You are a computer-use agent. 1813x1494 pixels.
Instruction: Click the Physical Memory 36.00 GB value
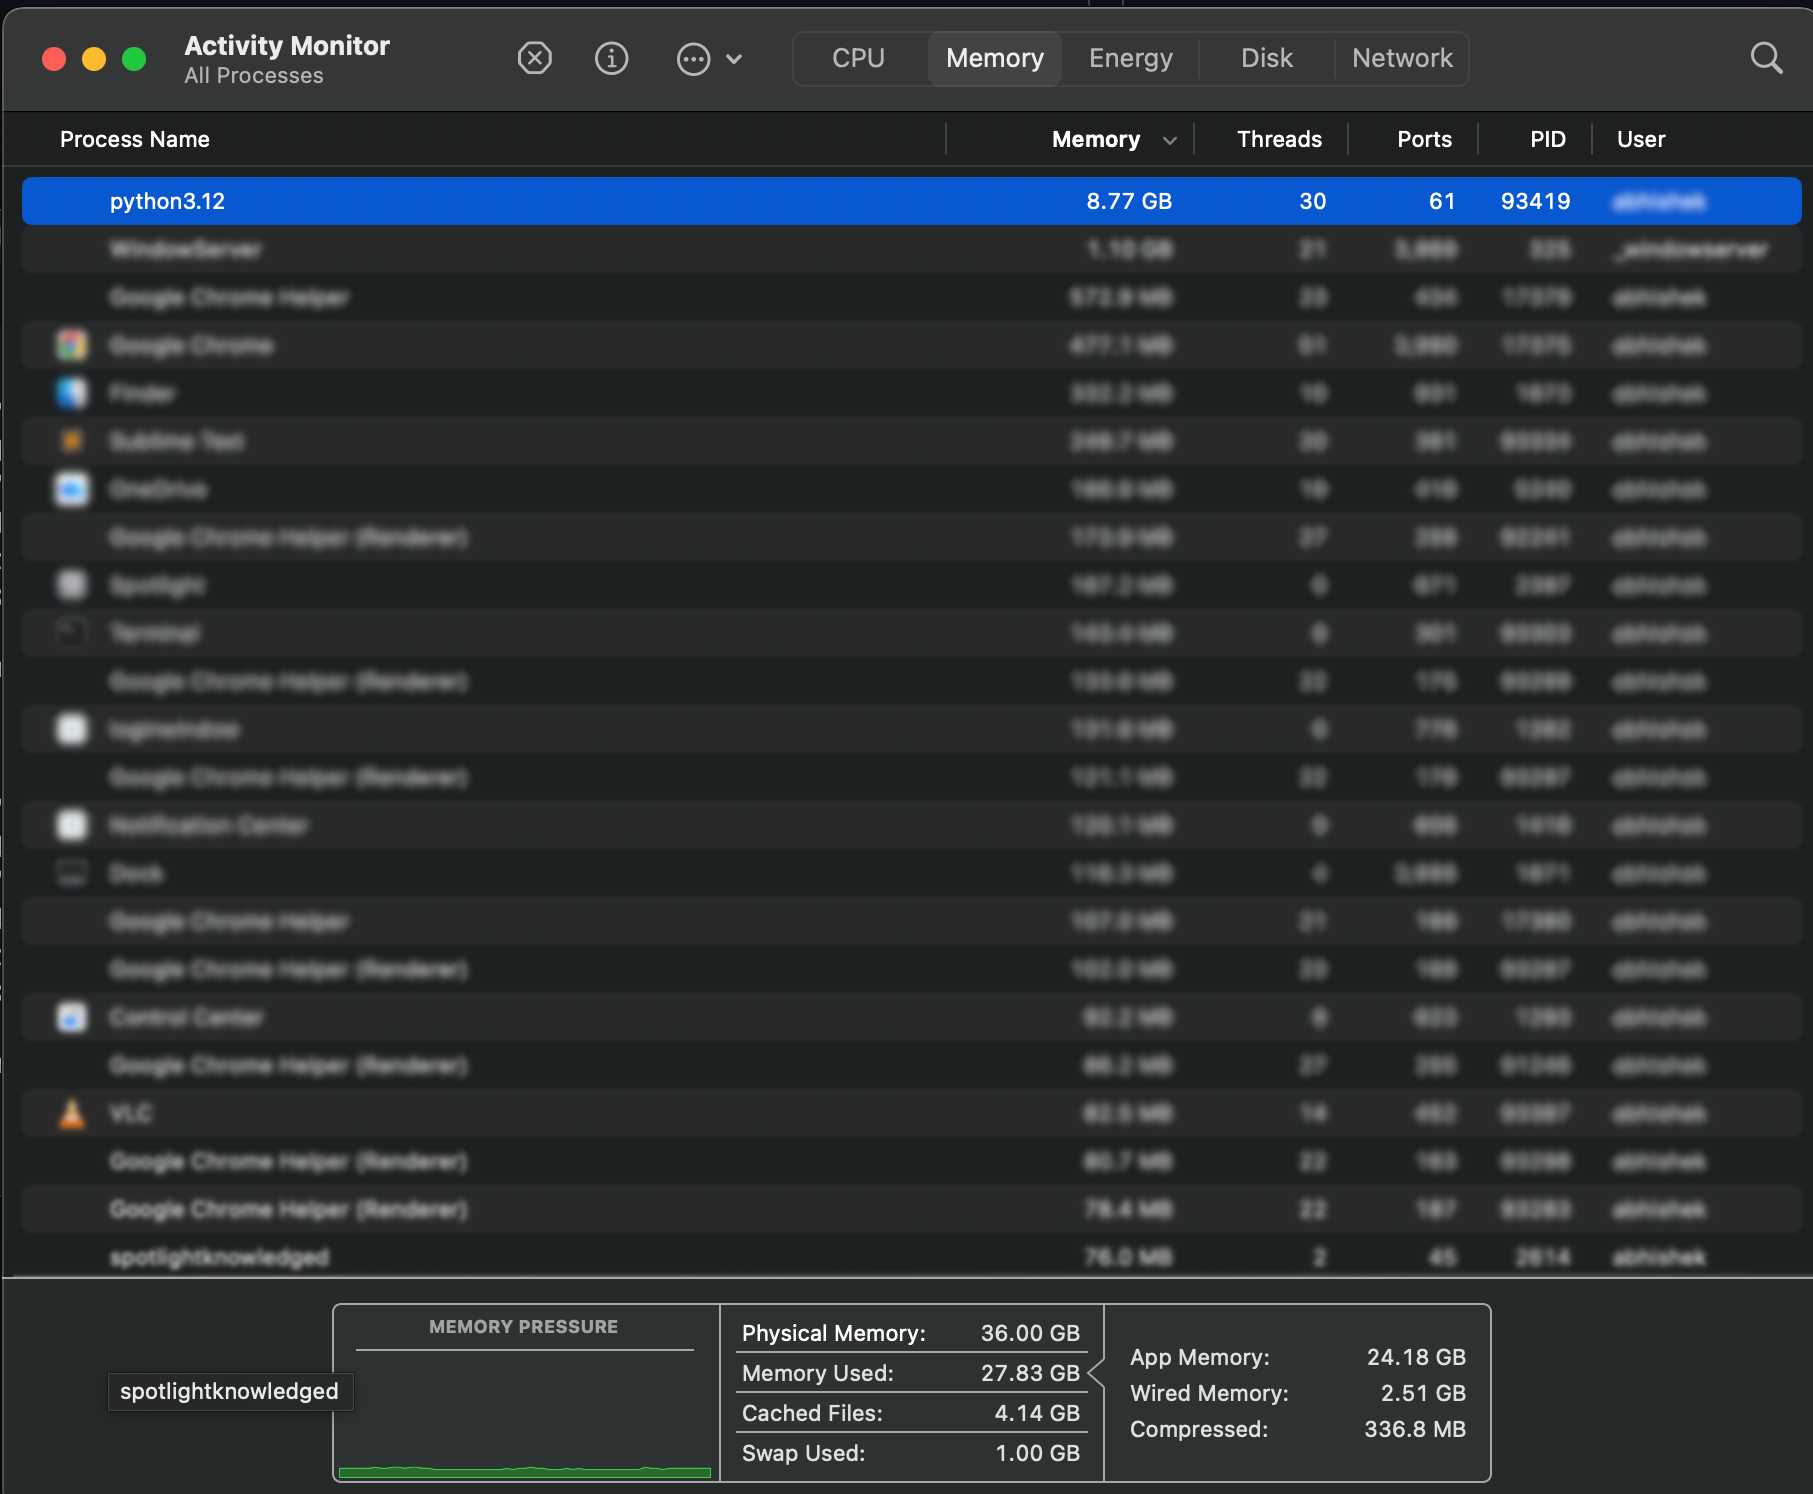pos(1030,1333)
